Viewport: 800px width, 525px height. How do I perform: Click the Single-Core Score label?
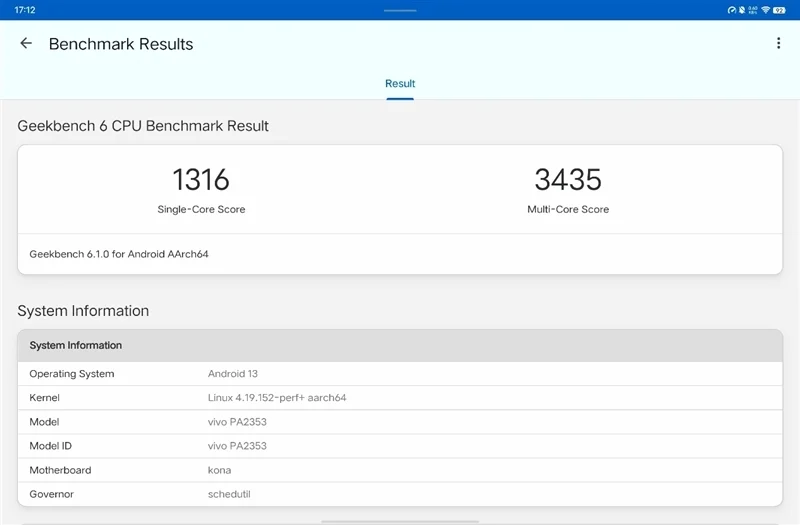[201, 209]
